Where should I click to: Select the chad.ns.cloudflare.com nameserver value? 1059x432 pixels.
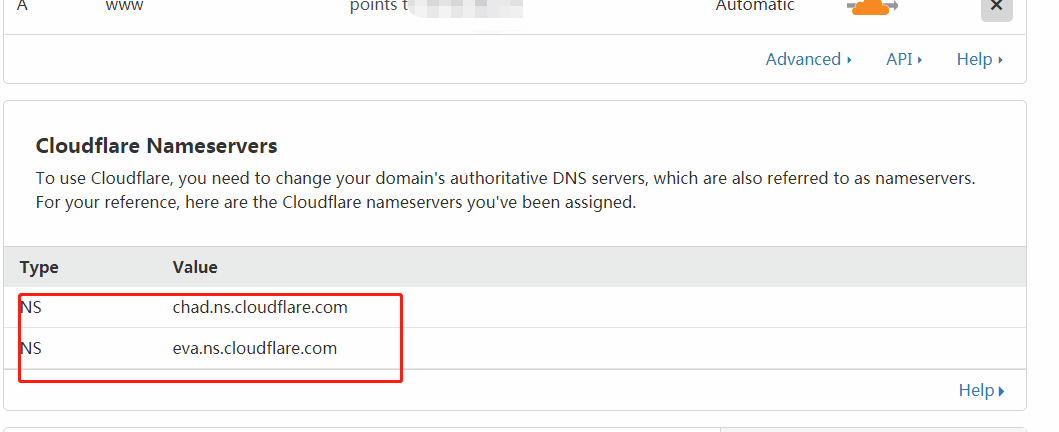coord(260,307)
